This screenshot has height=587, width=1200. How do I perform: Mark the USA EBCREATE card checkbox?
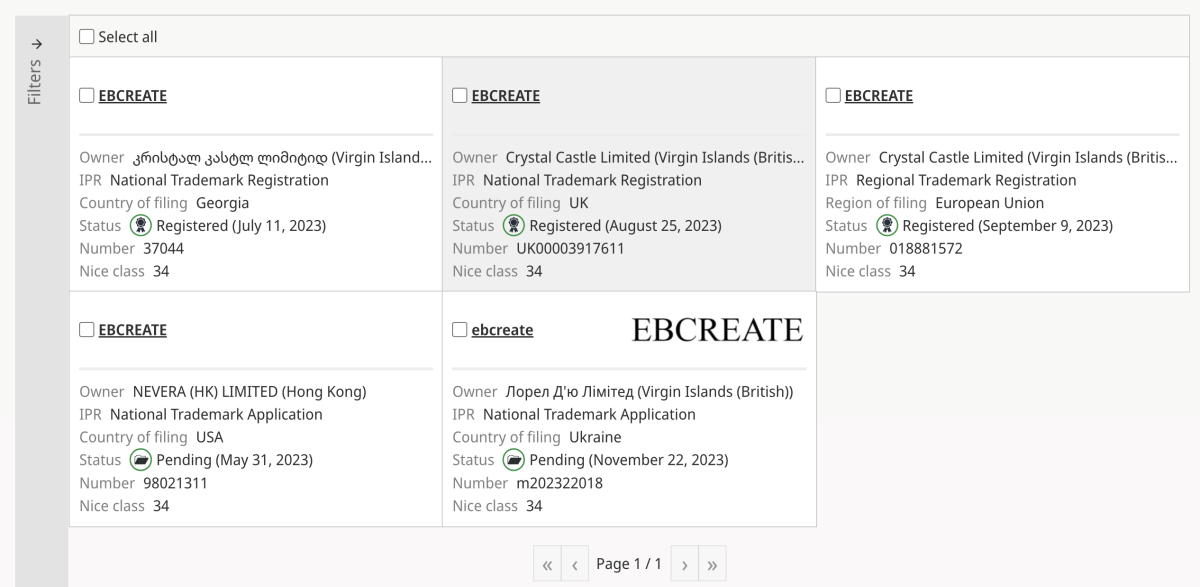click(87, 330)
